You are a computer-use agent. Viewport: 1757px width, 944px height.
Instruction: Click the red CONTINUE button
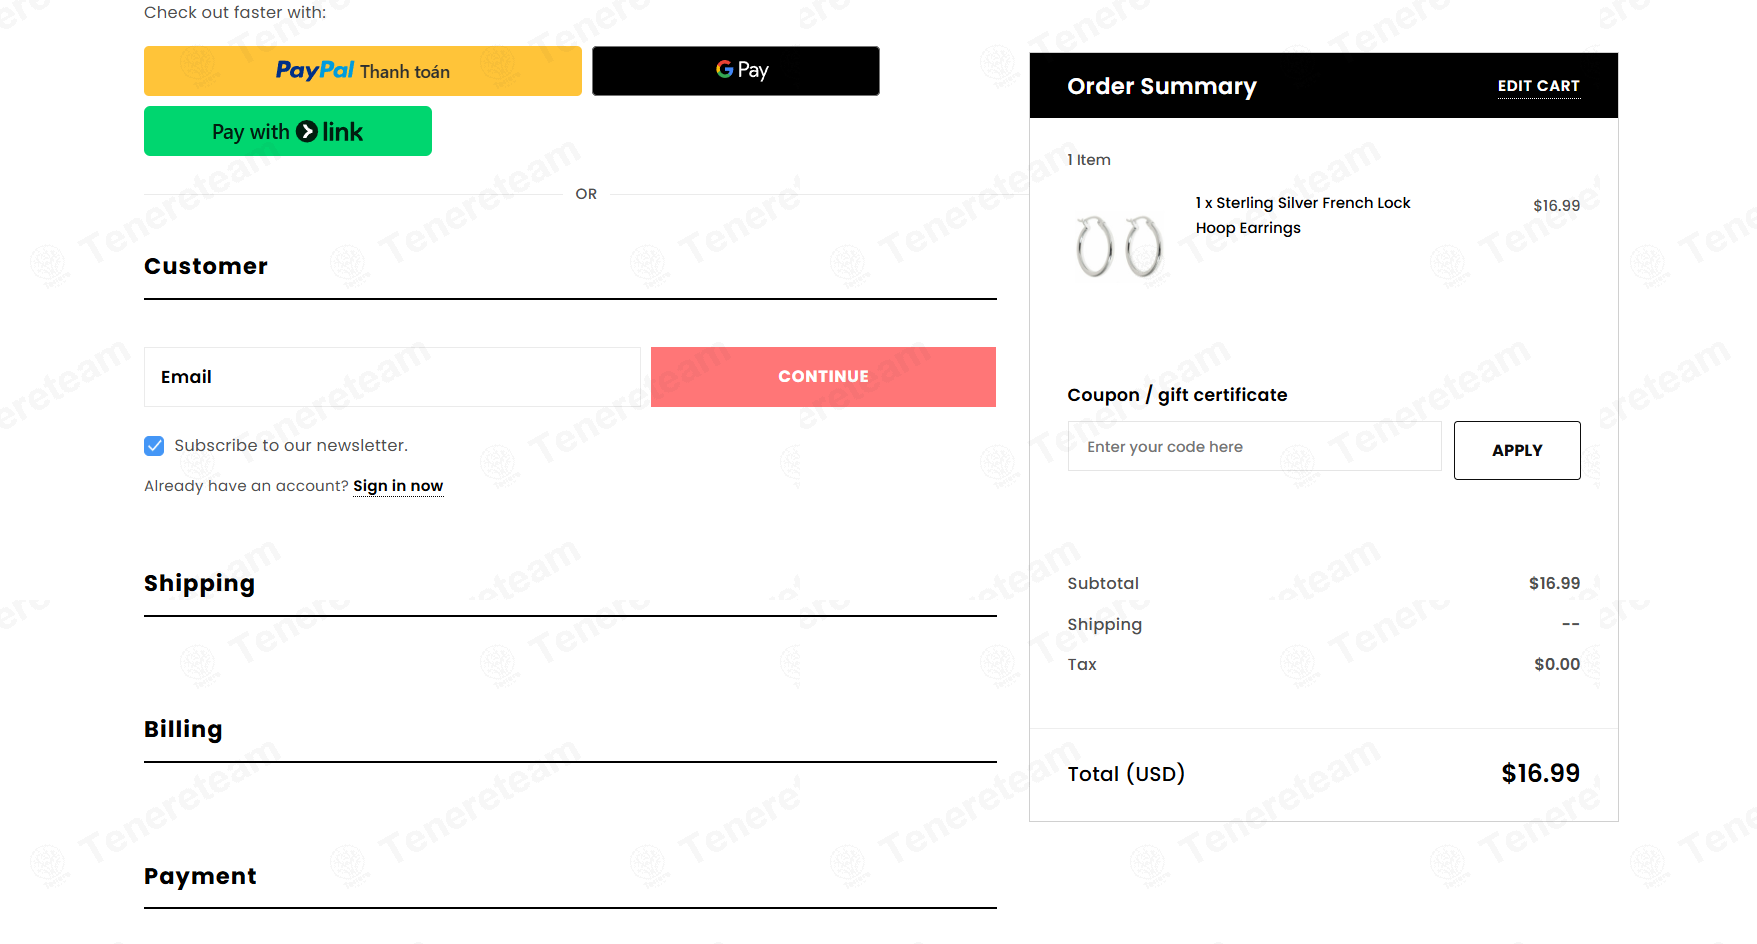click(823, 377)
